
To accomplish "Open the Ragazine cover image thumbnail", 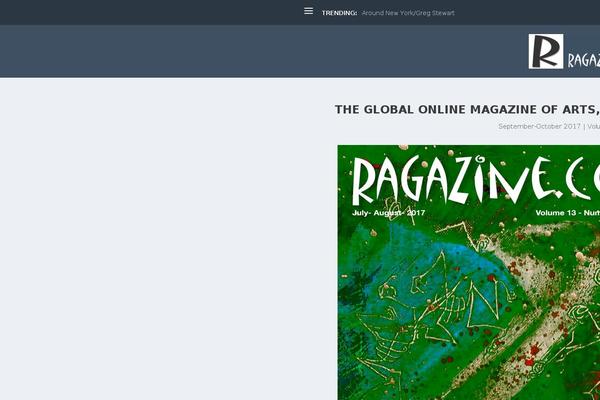I will [x=469, y=272].
